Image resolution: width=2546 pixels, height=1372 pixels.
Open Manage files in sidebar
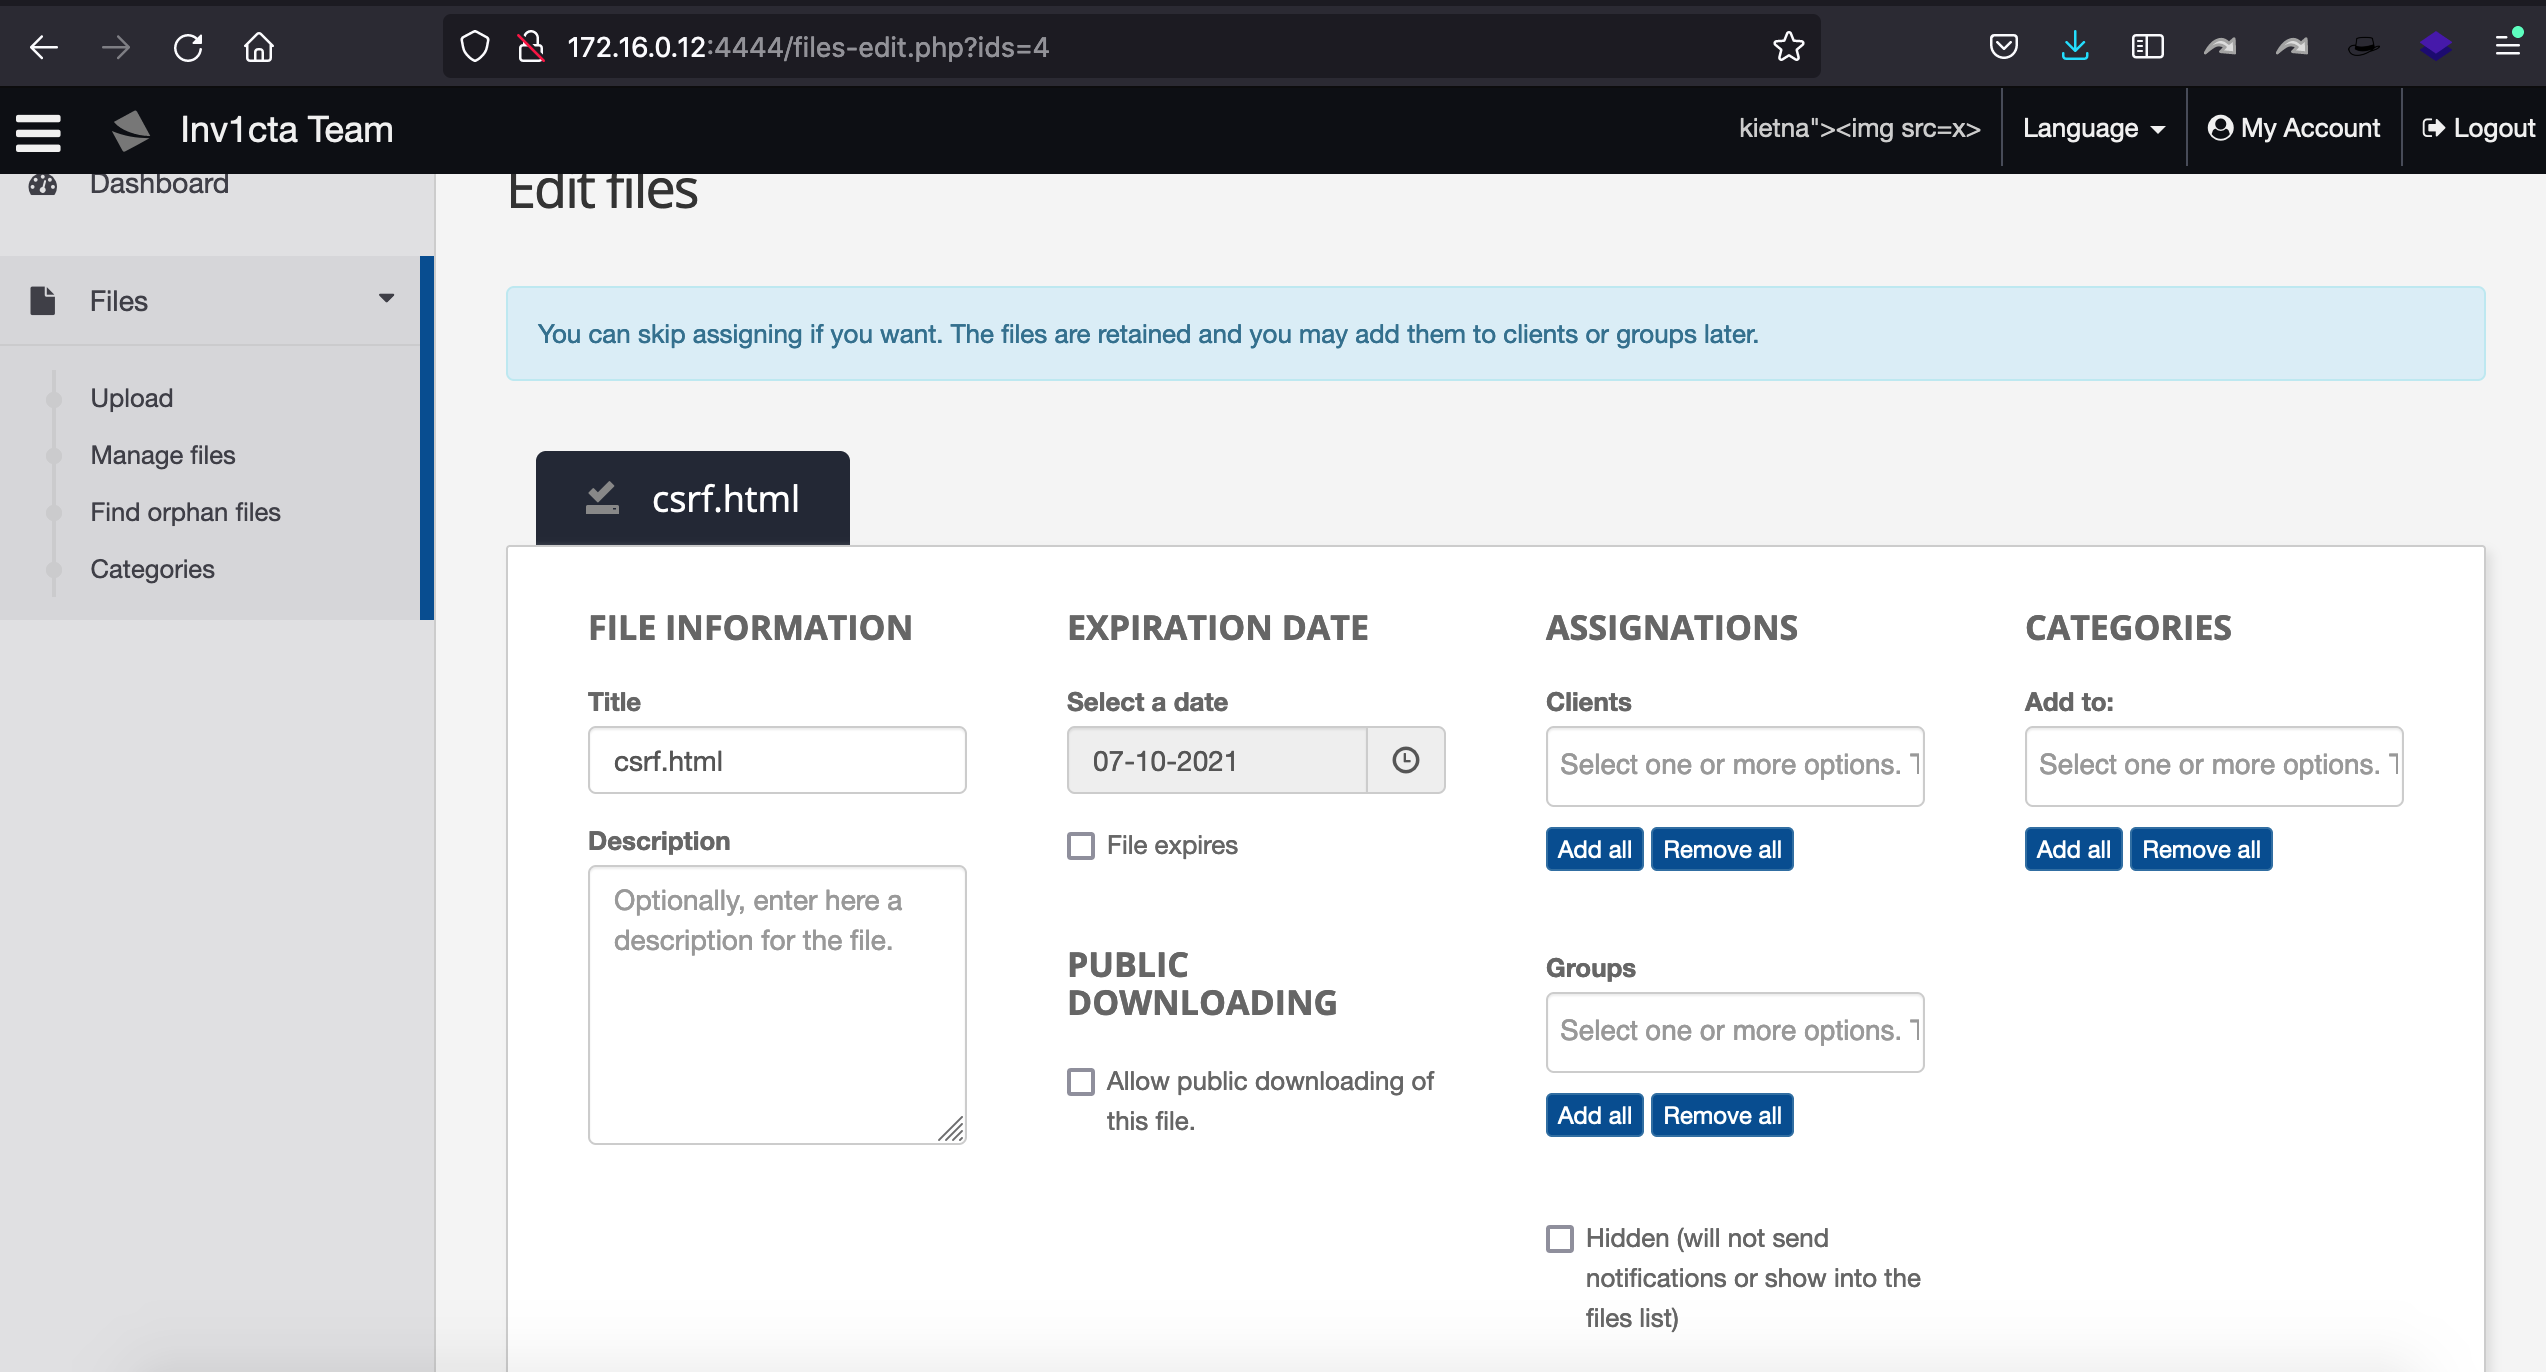click(163, 455)
